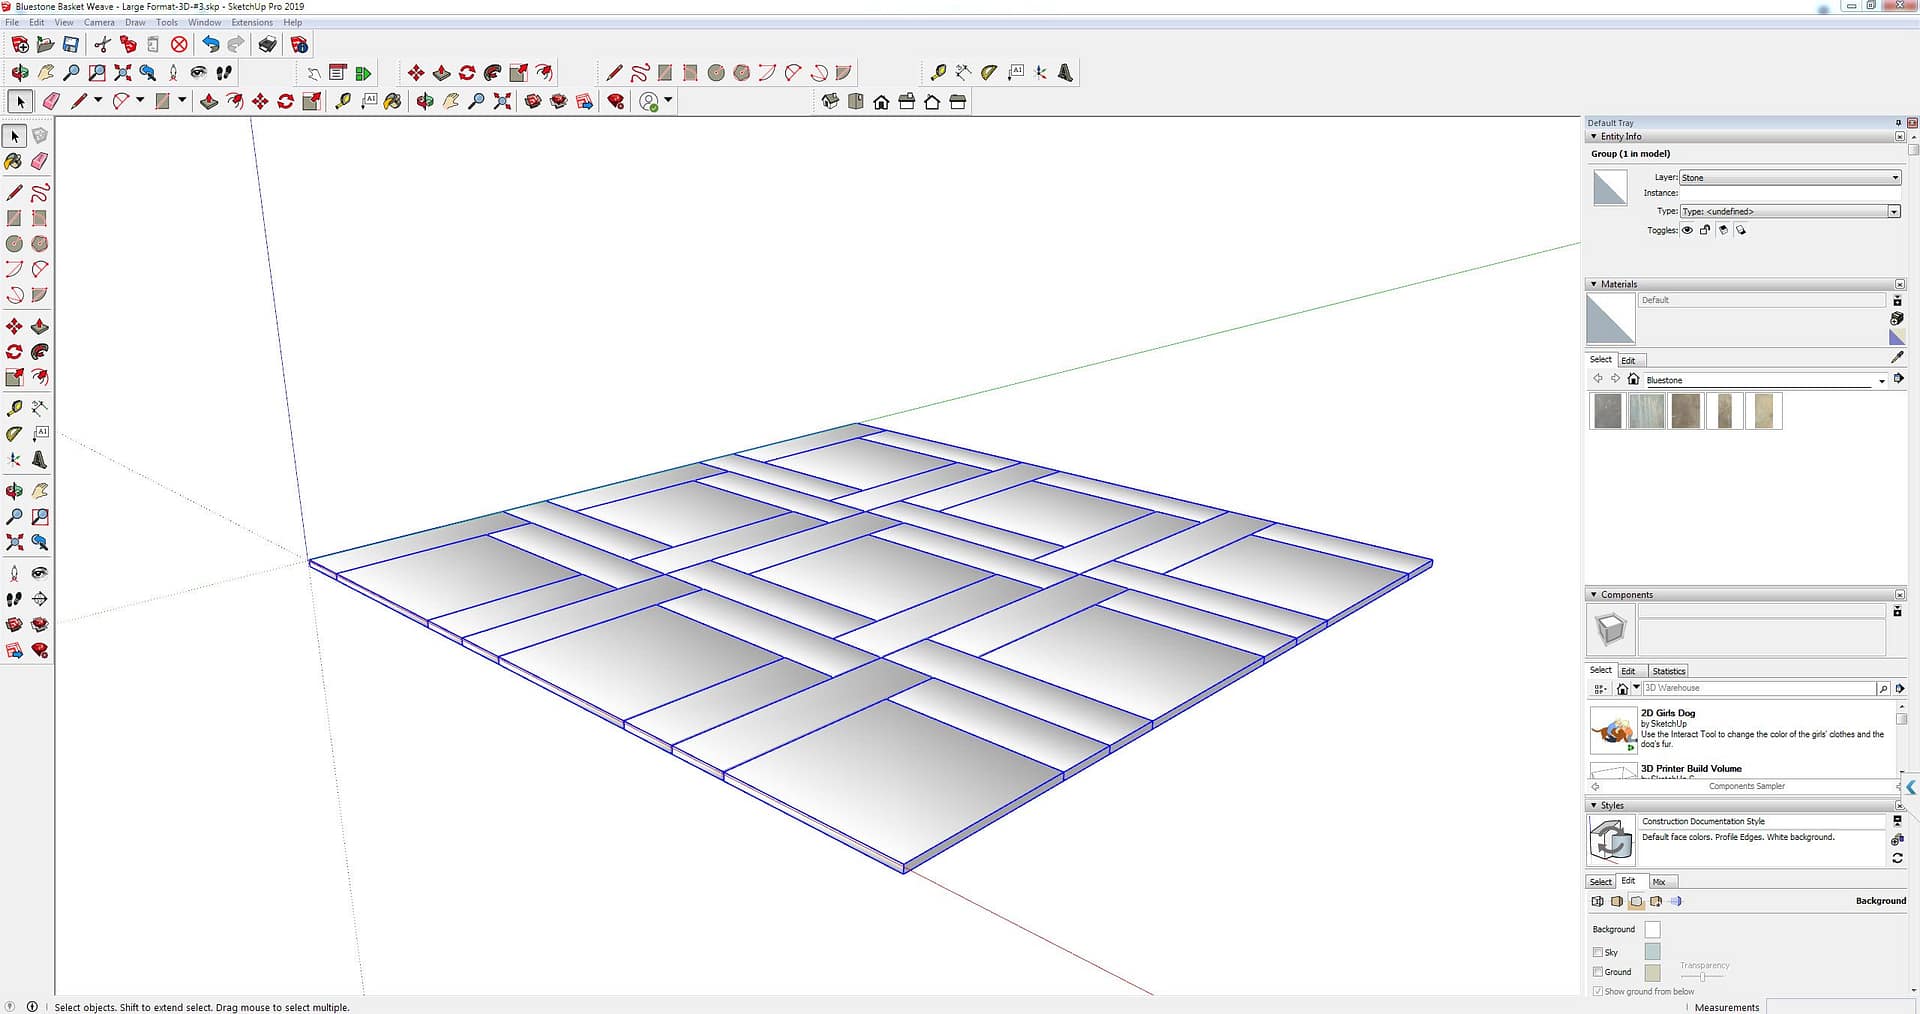
Task: Open the Mix tab in Styles
Action: (x=1659, y=882)
